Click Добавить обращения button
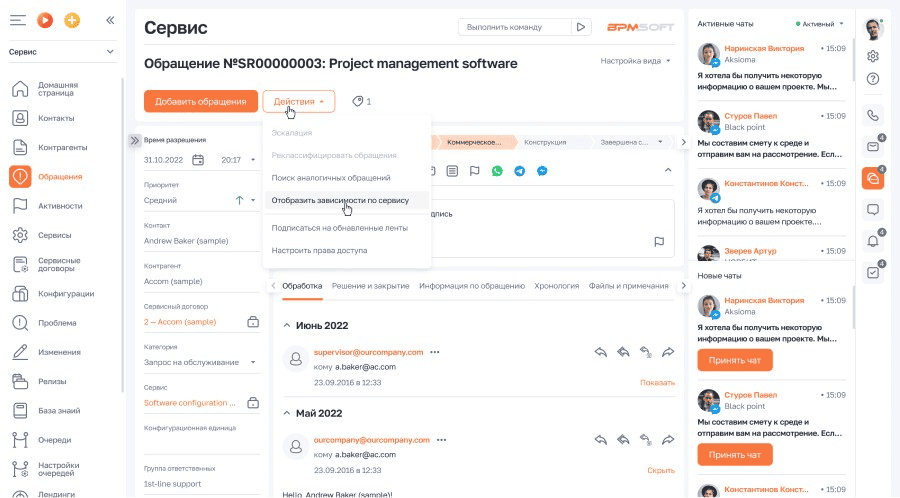This screenshot has width=900, height=498. [200, 102]
